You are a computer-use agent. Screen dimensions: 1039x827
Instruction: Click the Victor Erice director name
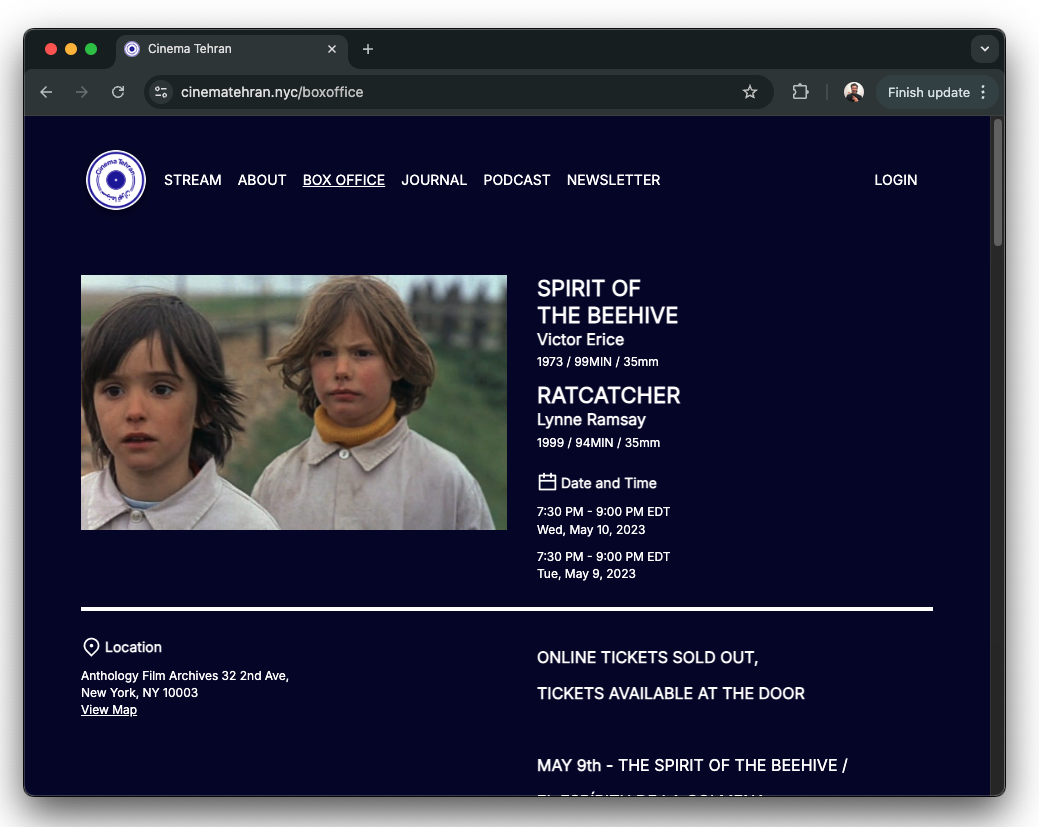(x=580, y=339)
